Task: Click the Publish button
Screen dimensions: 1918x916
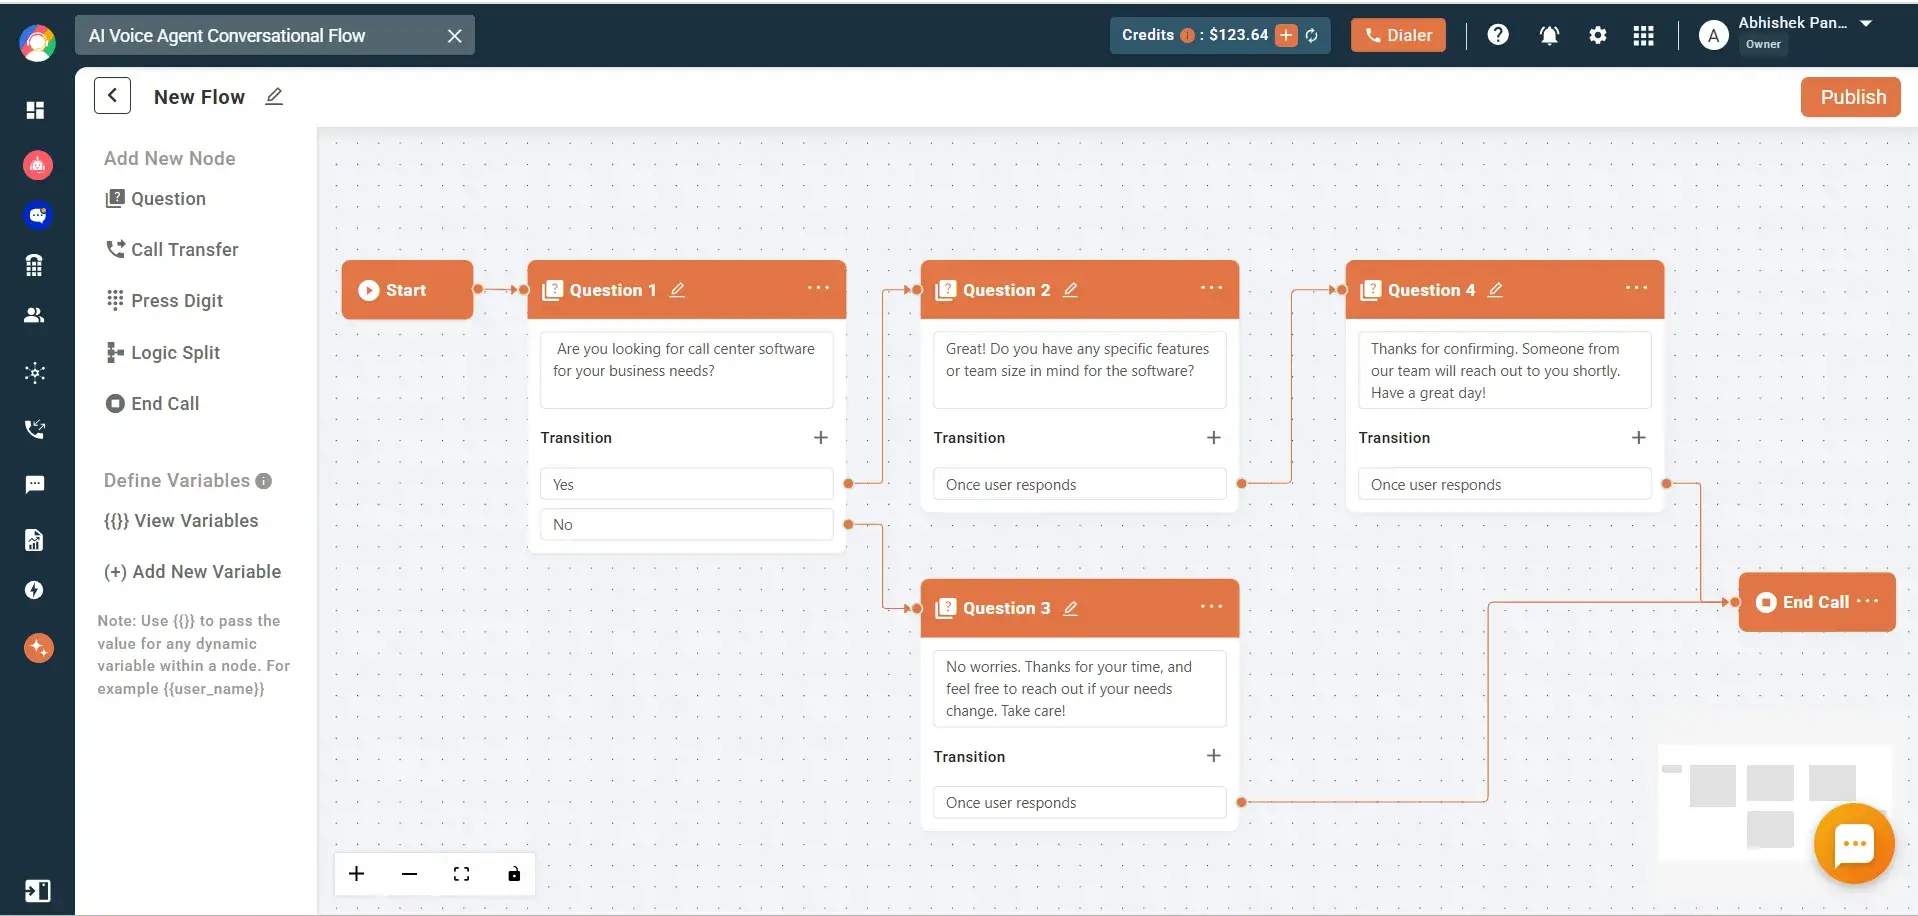Action: pos(1851,96)
